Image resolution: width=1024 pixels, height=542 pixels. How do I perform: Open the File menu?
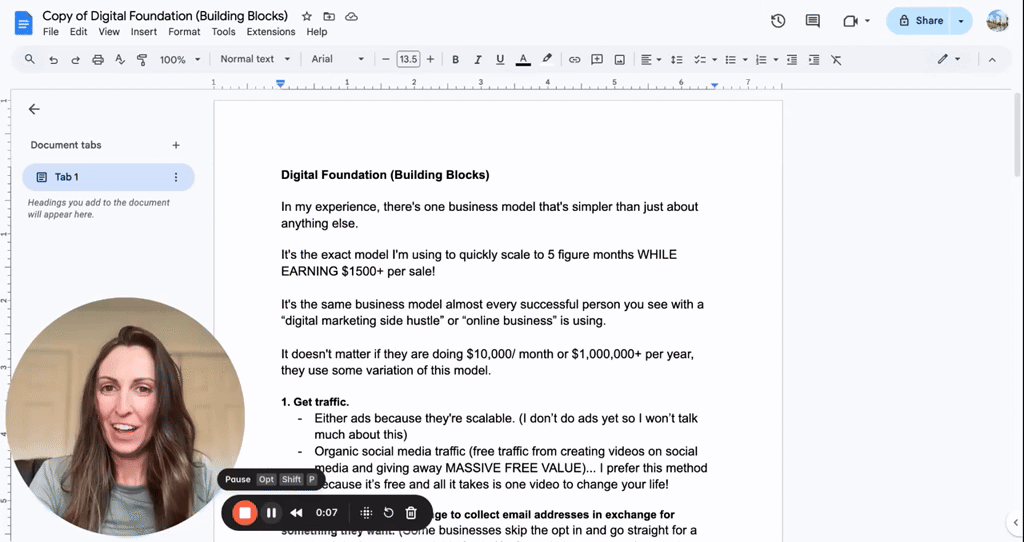pos(51,31)
